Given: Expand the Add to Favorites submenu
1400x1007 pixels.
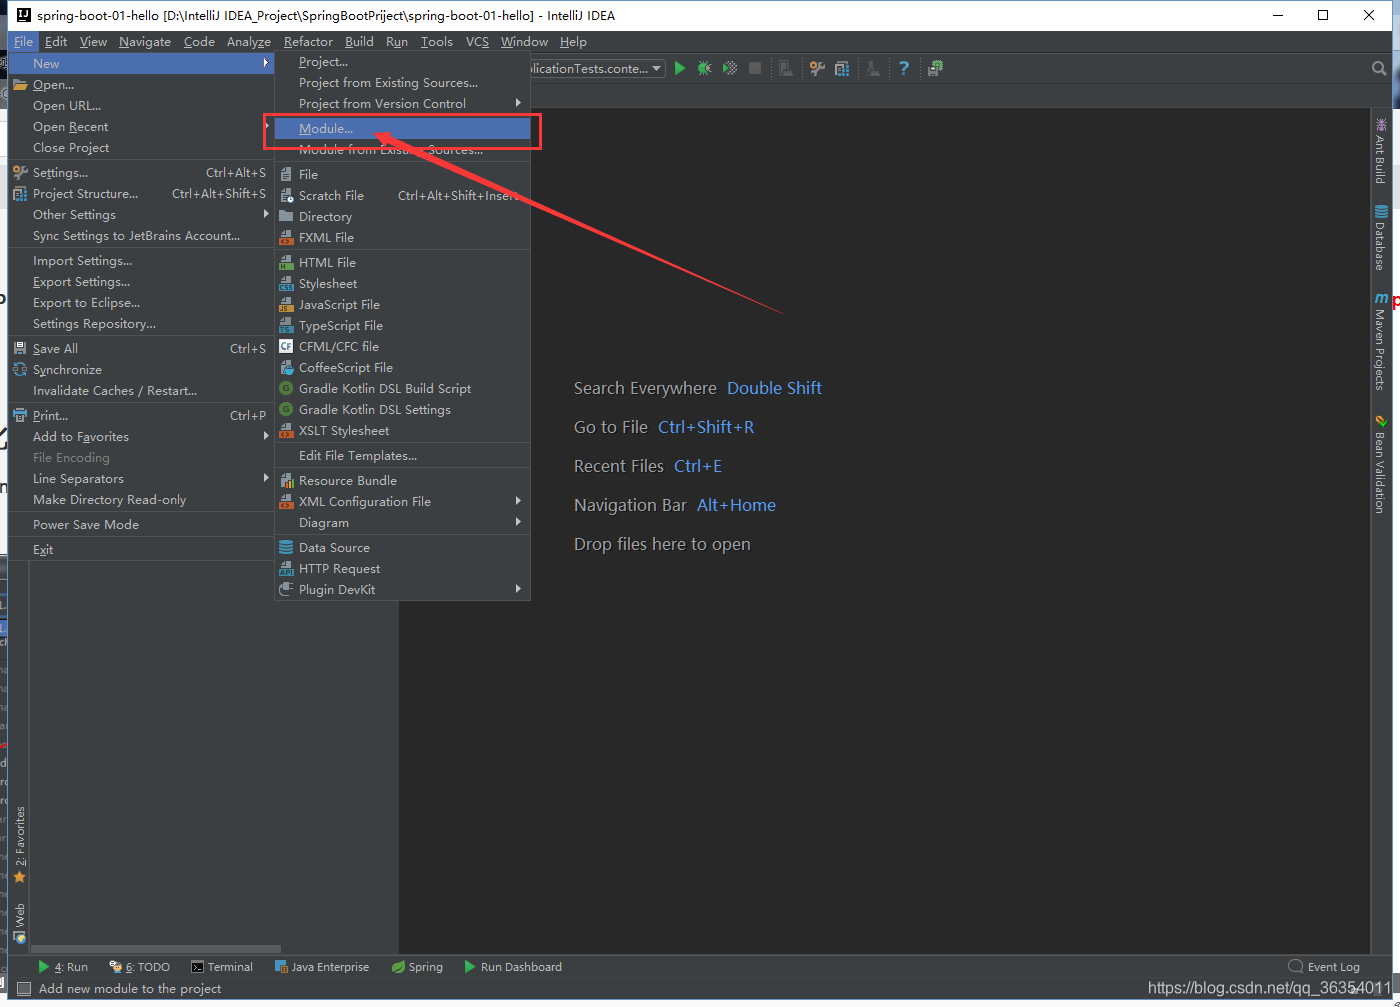Looking at the screenshot, I should click(x=141, y=437).
